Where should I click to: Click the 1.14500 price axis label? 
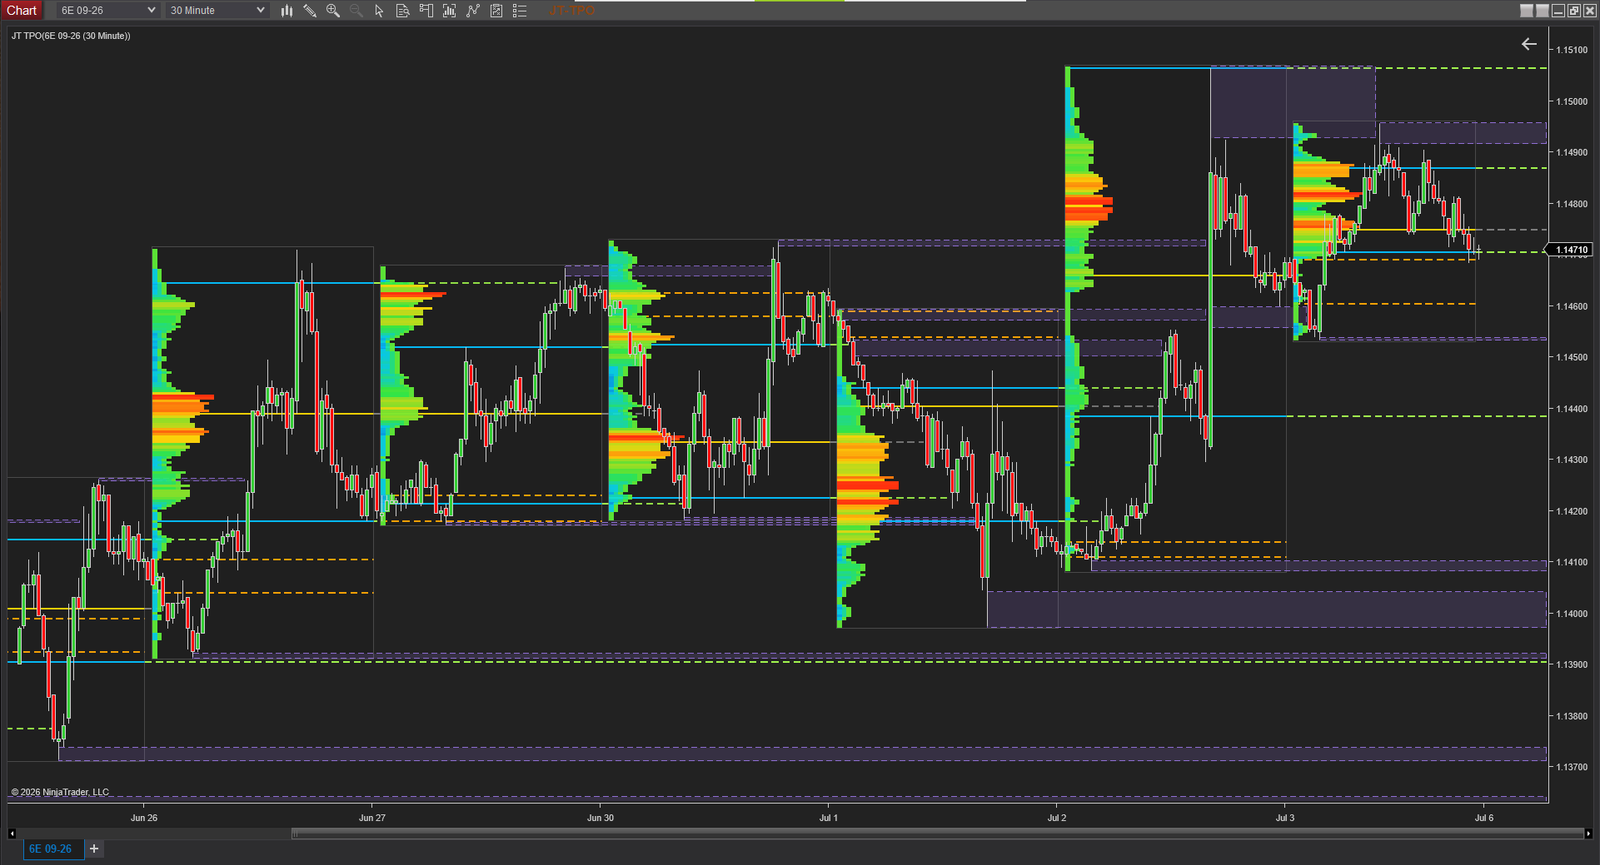(1572, 357)
